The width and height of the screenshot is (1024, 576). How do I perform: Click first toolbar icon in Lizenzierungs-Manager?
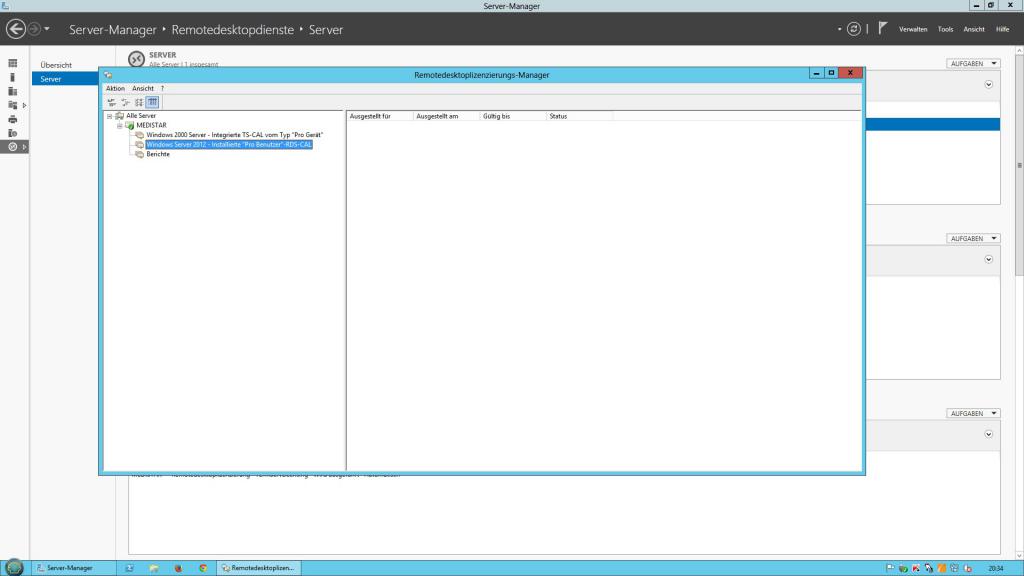(112, 102)
